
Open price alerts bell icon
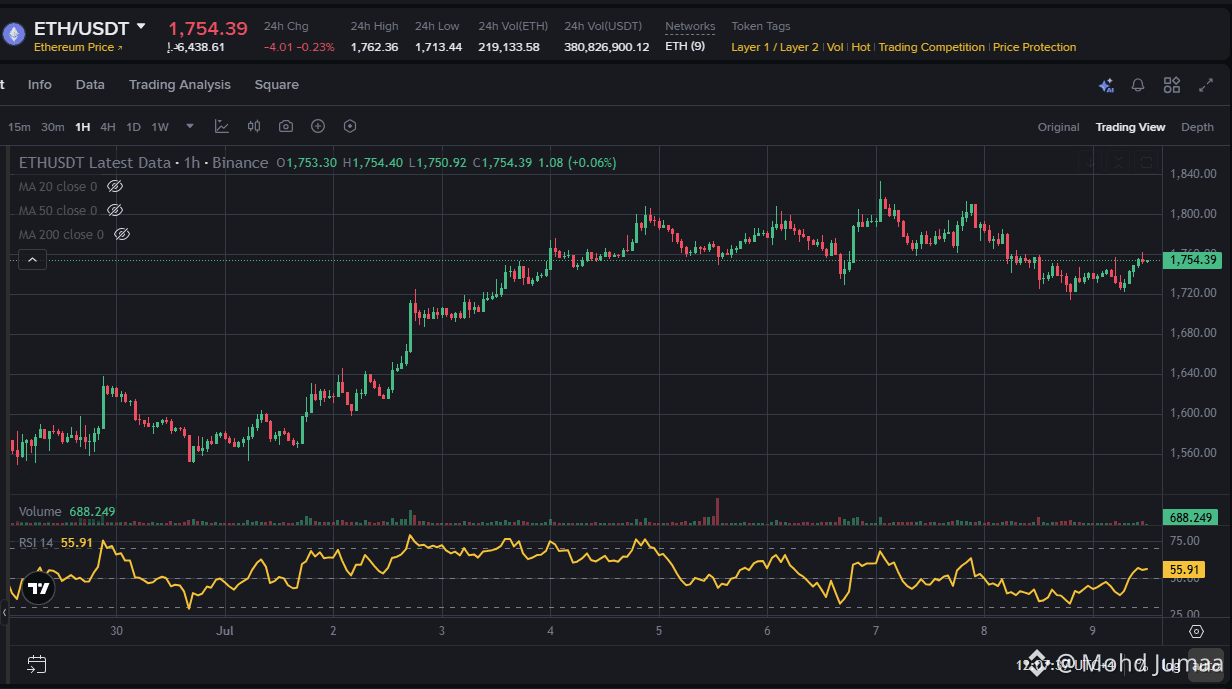(1138, 86)
